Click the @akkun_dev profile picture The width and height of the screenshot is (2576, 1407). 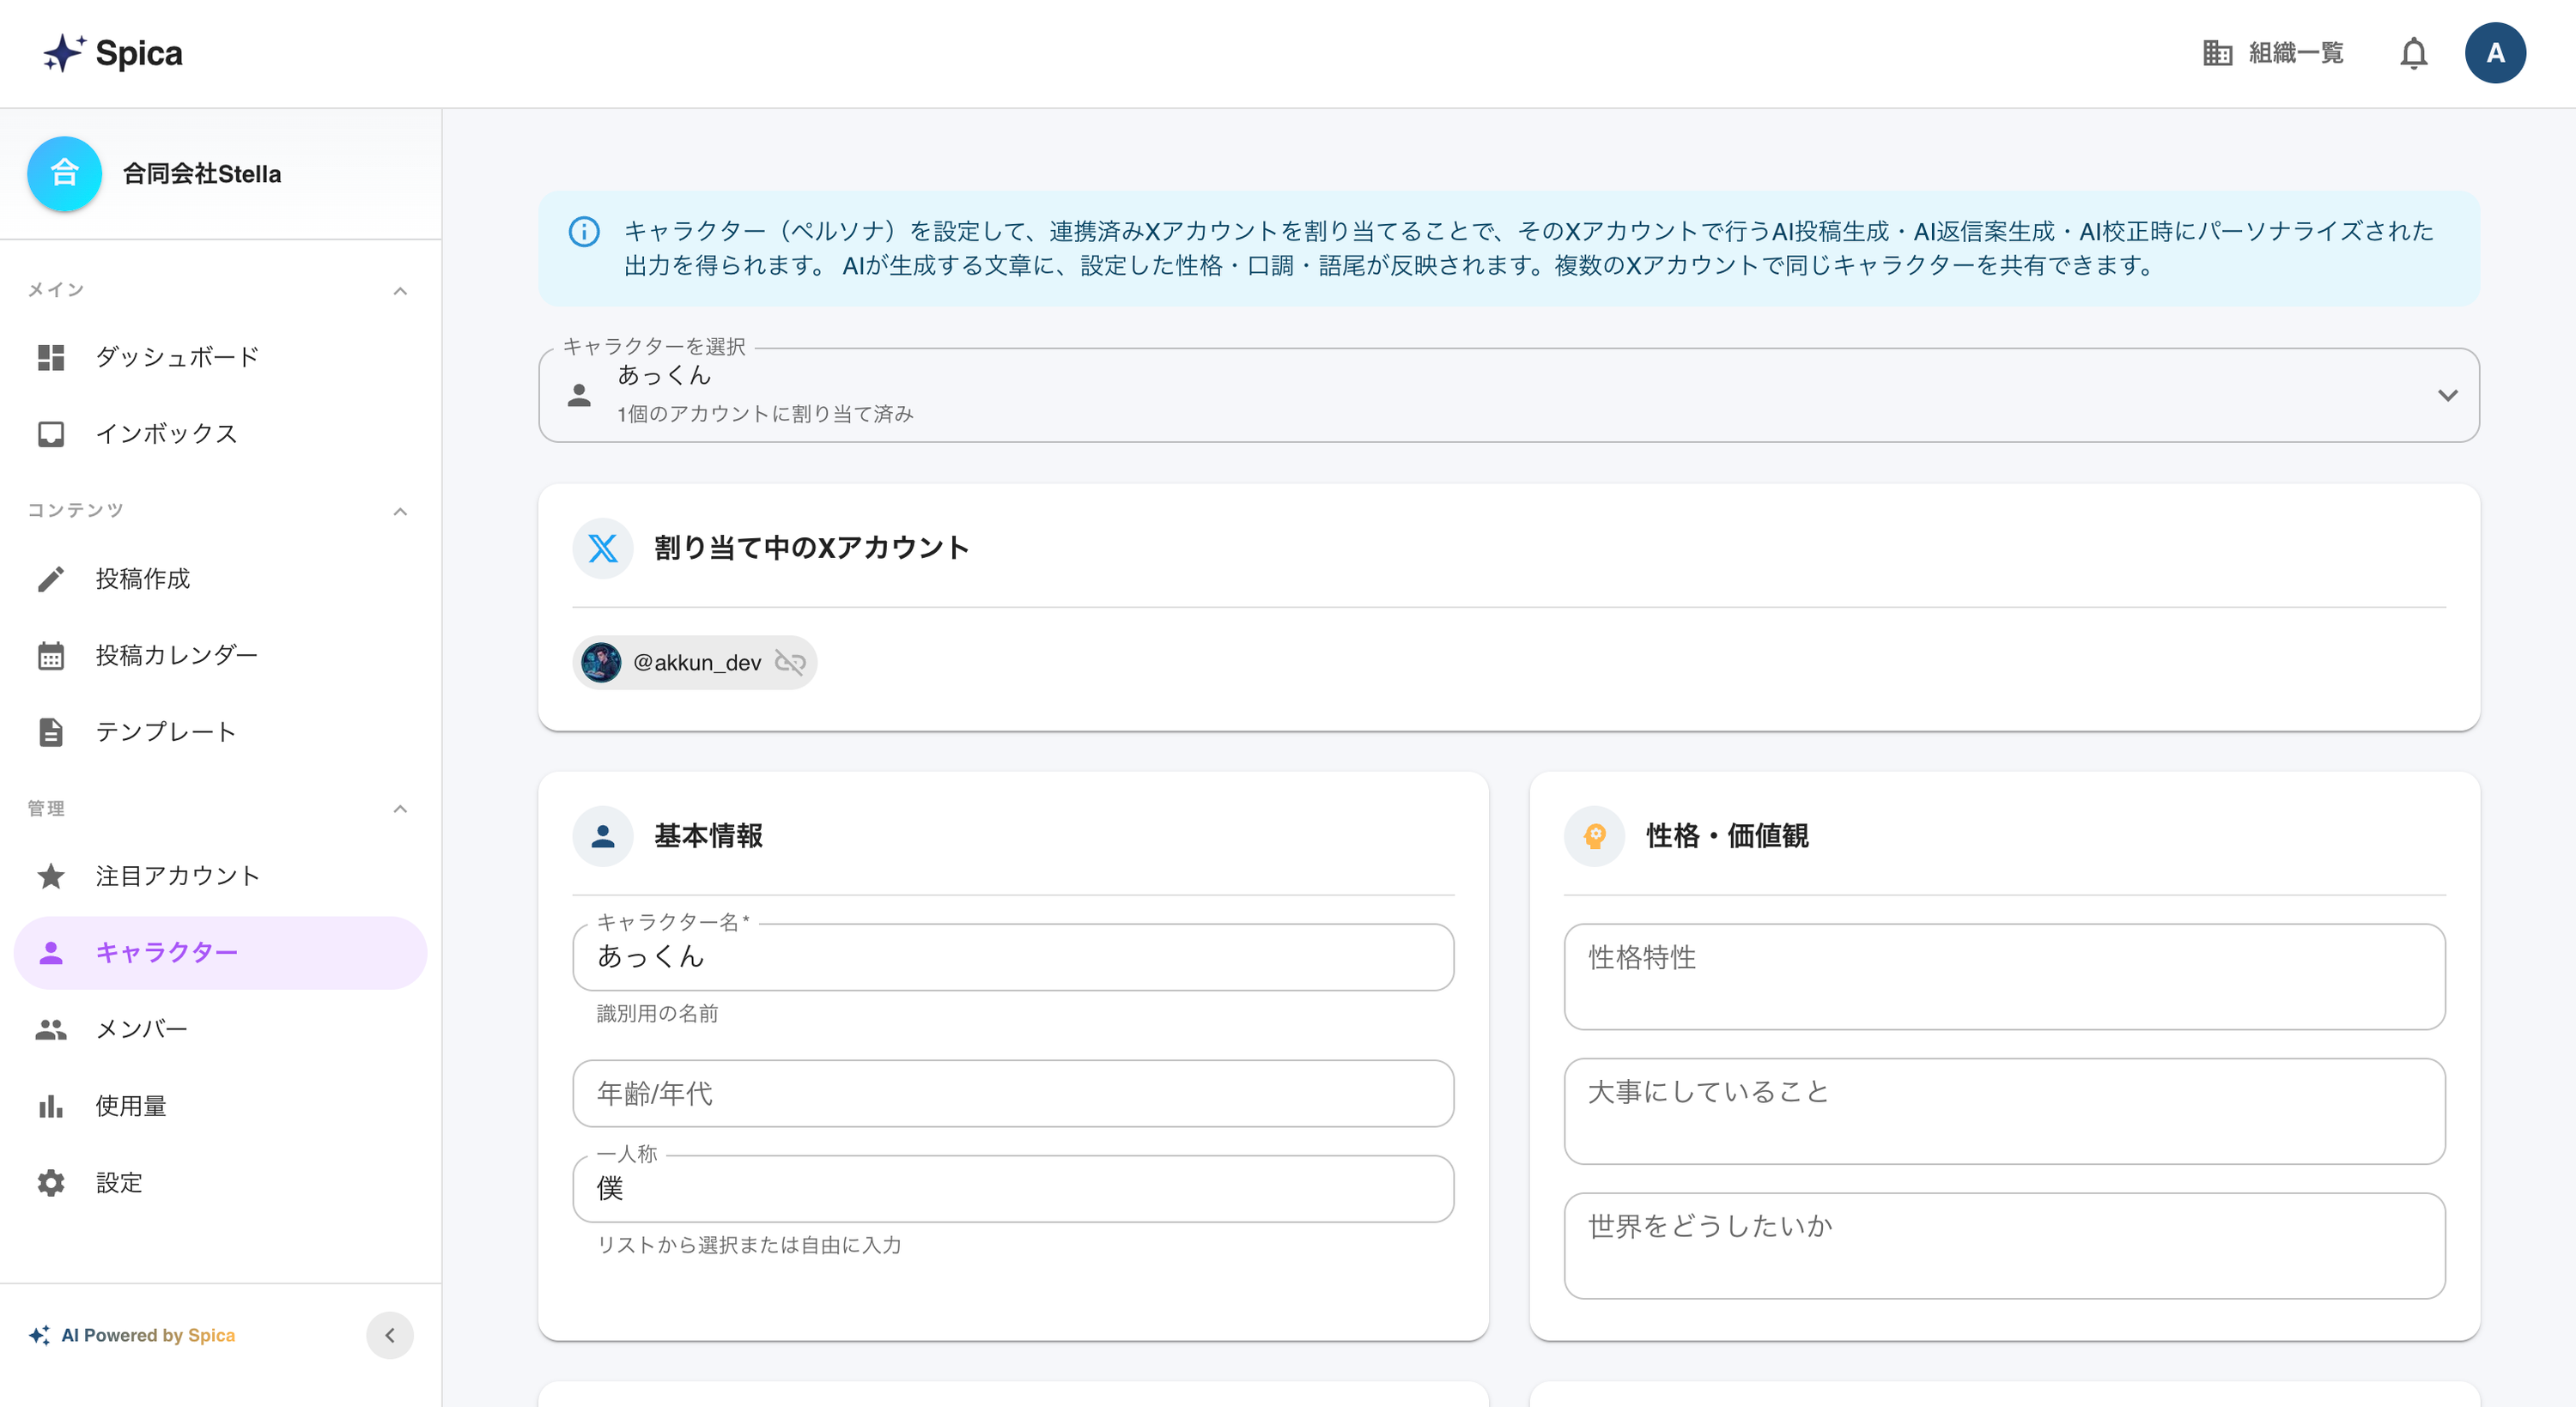pyautogui.click(x=601, y=662)
